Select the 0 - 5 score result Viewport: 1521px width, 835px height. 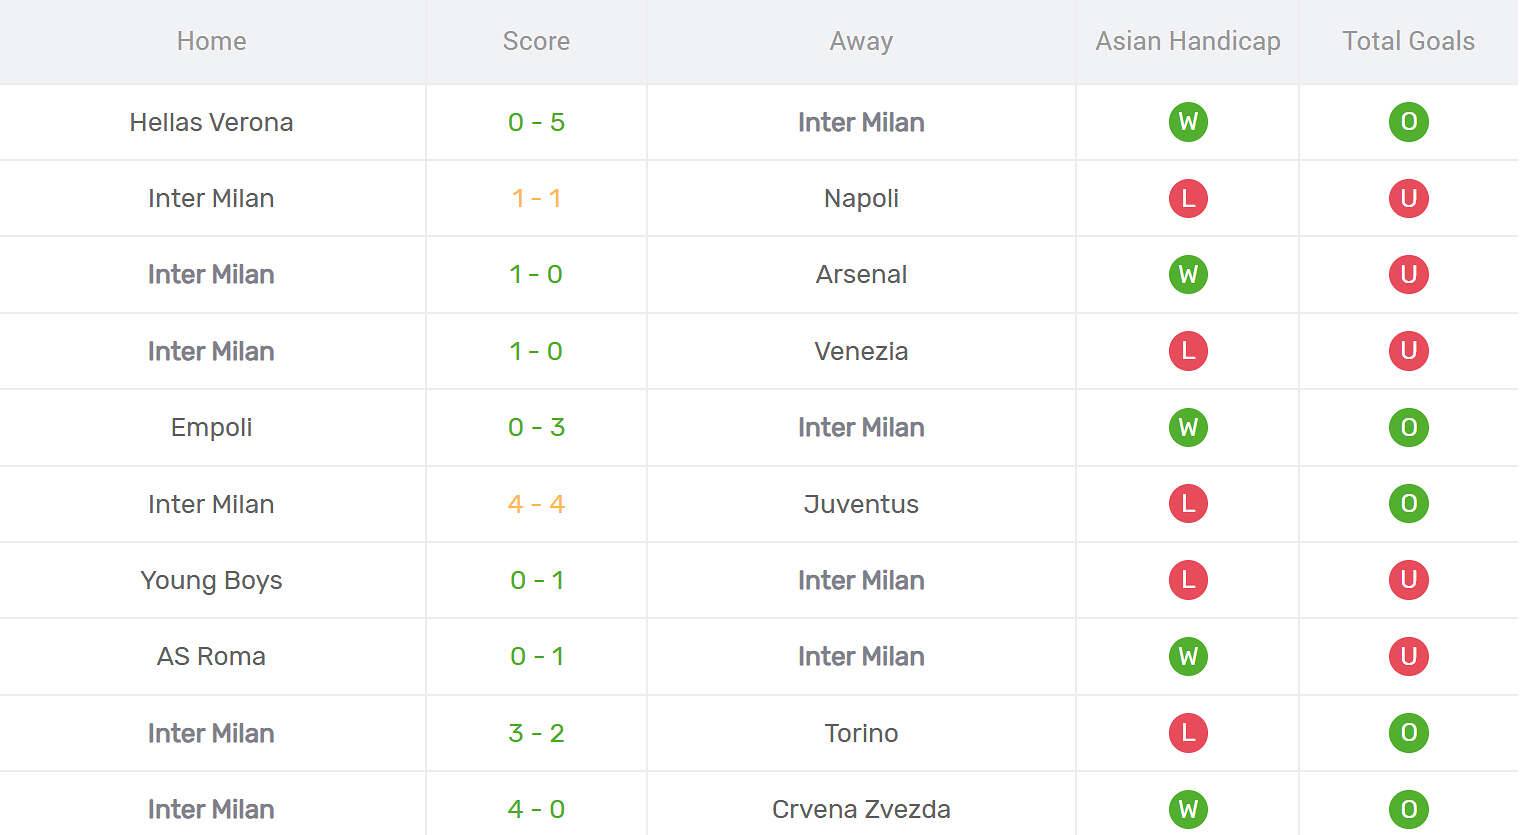(x=536, y=122)
